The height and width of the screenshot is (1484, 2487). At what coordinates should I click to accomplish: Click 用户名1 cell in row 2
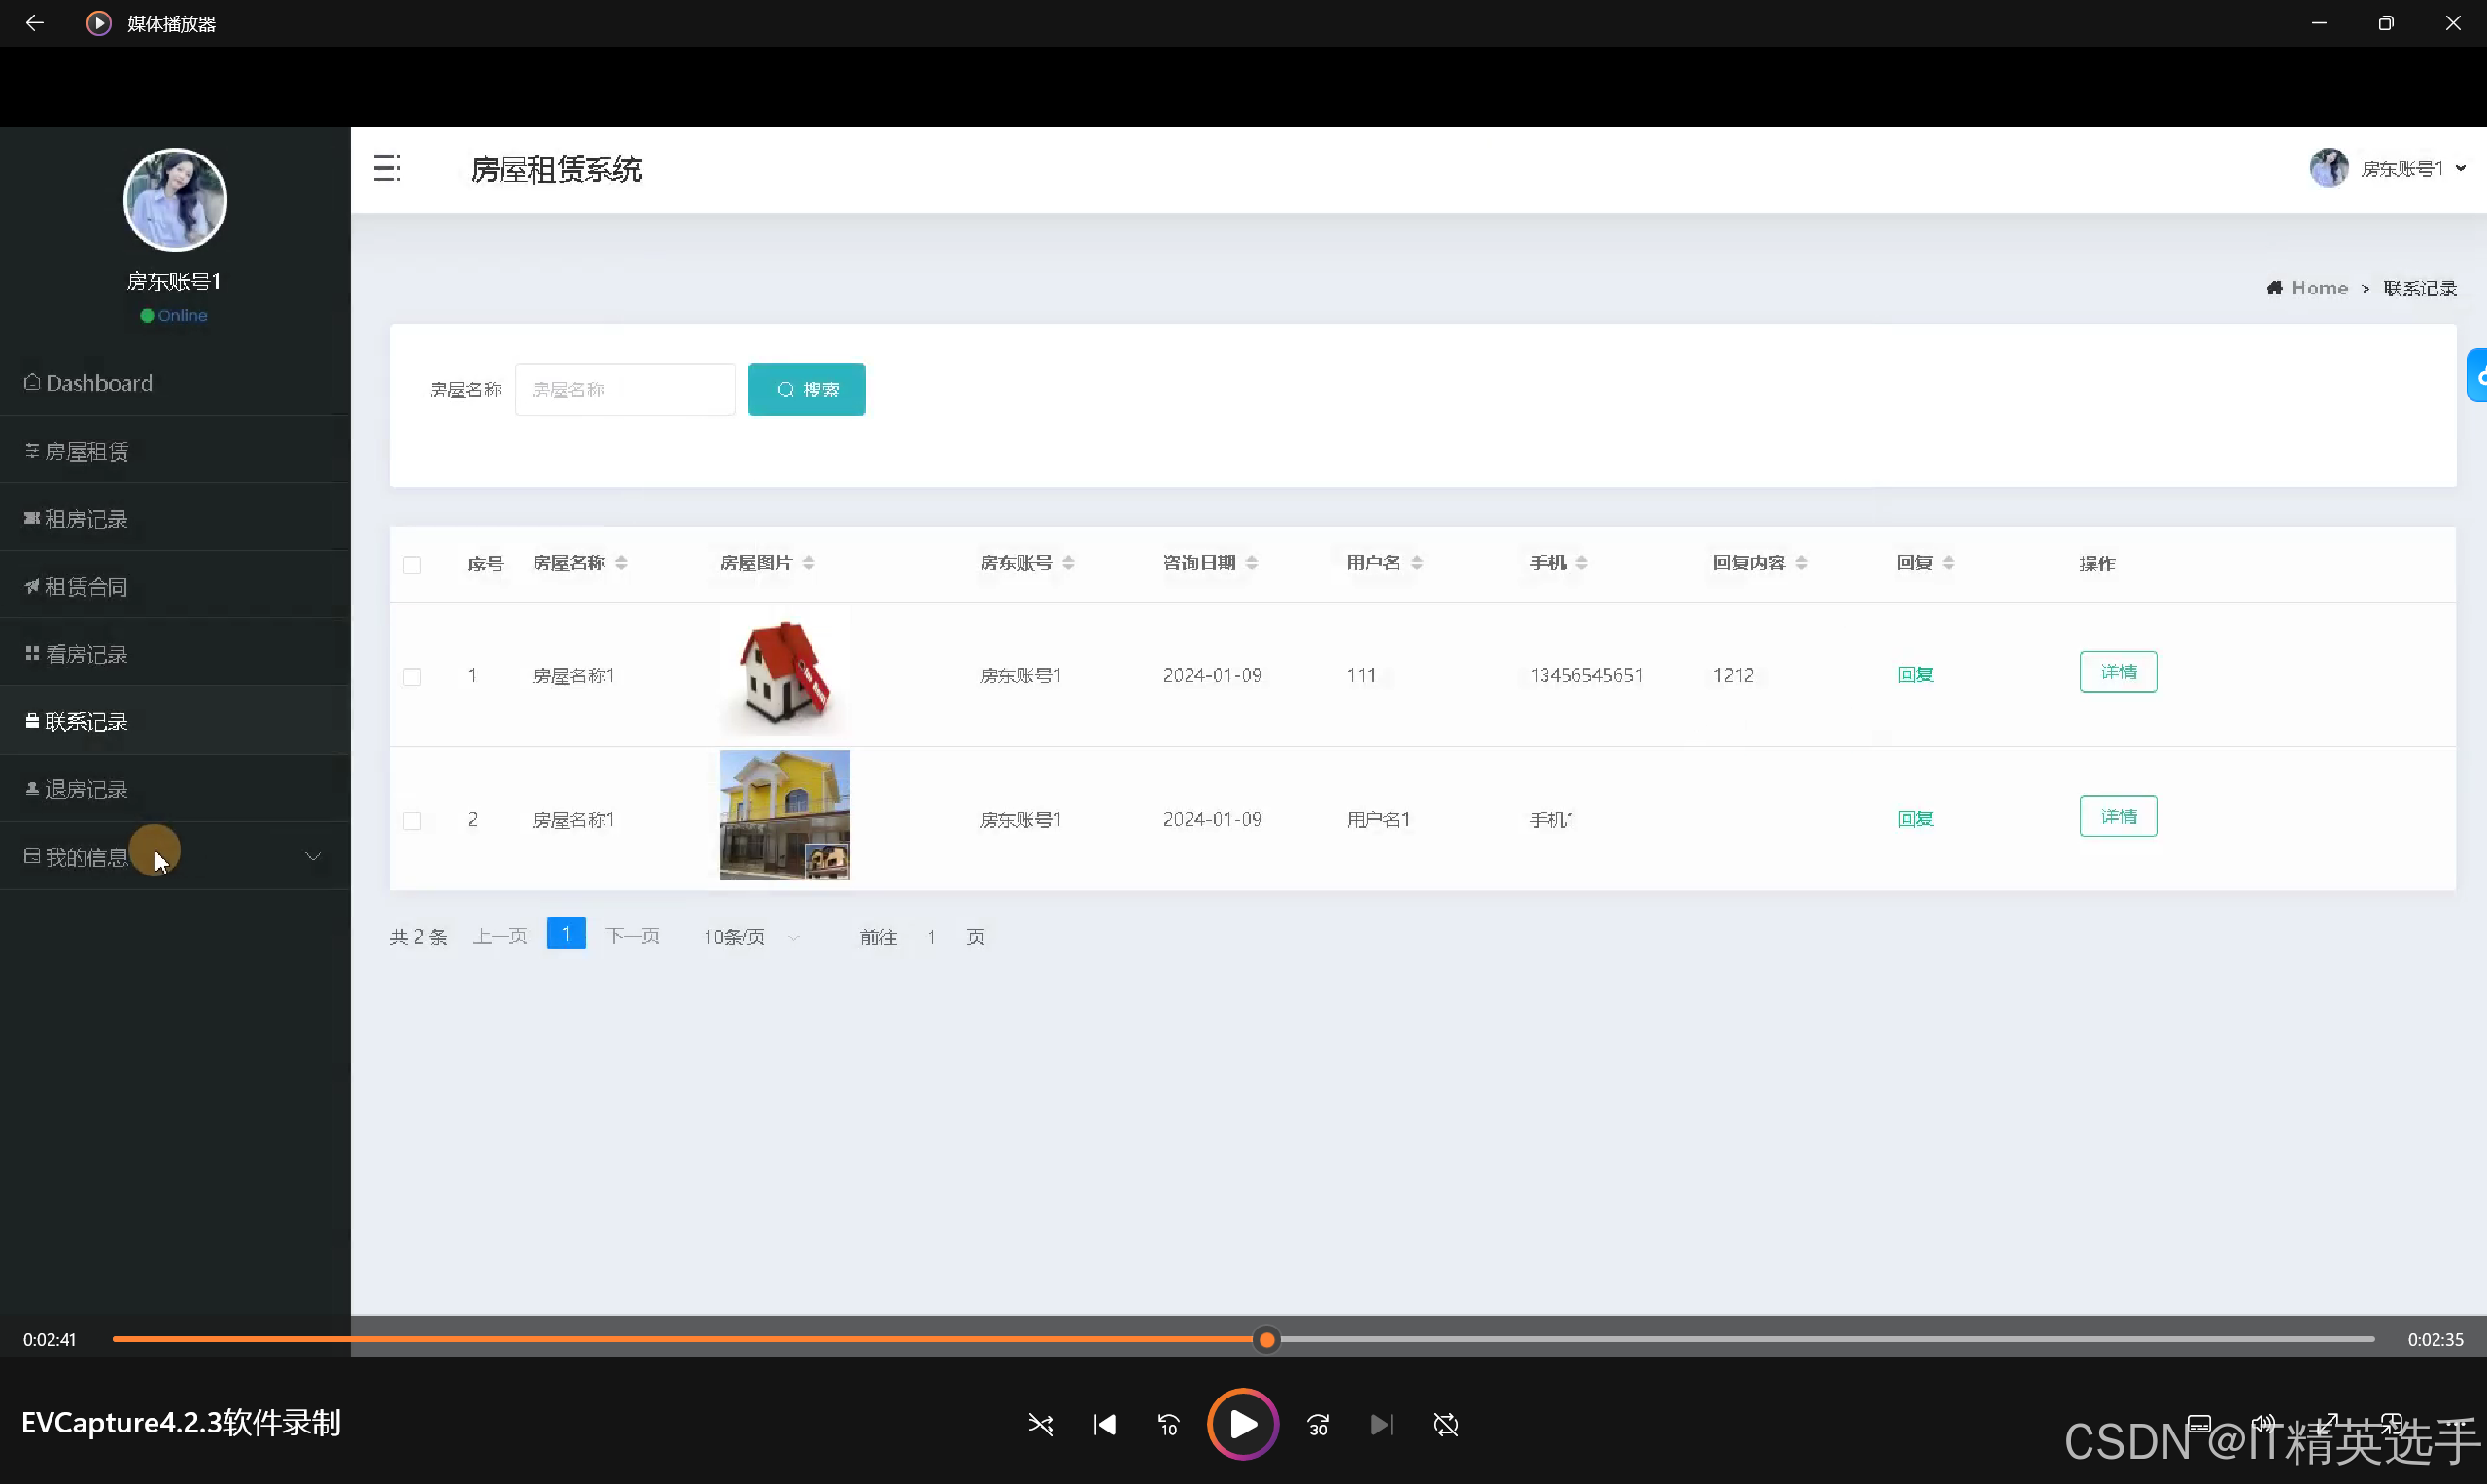pos(1378,820)
